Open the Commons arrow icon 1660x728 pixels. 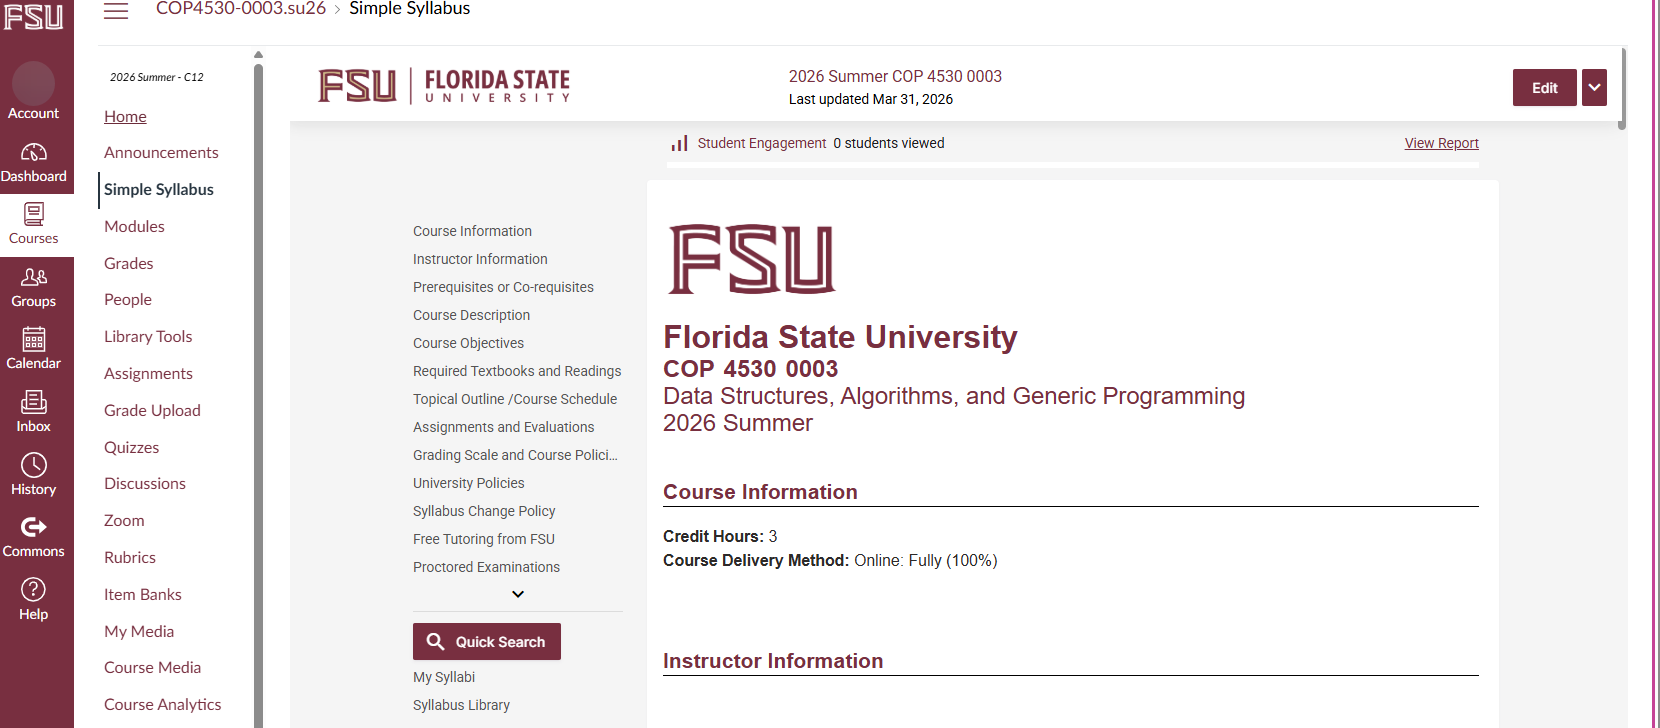click(x=34, y=527)
